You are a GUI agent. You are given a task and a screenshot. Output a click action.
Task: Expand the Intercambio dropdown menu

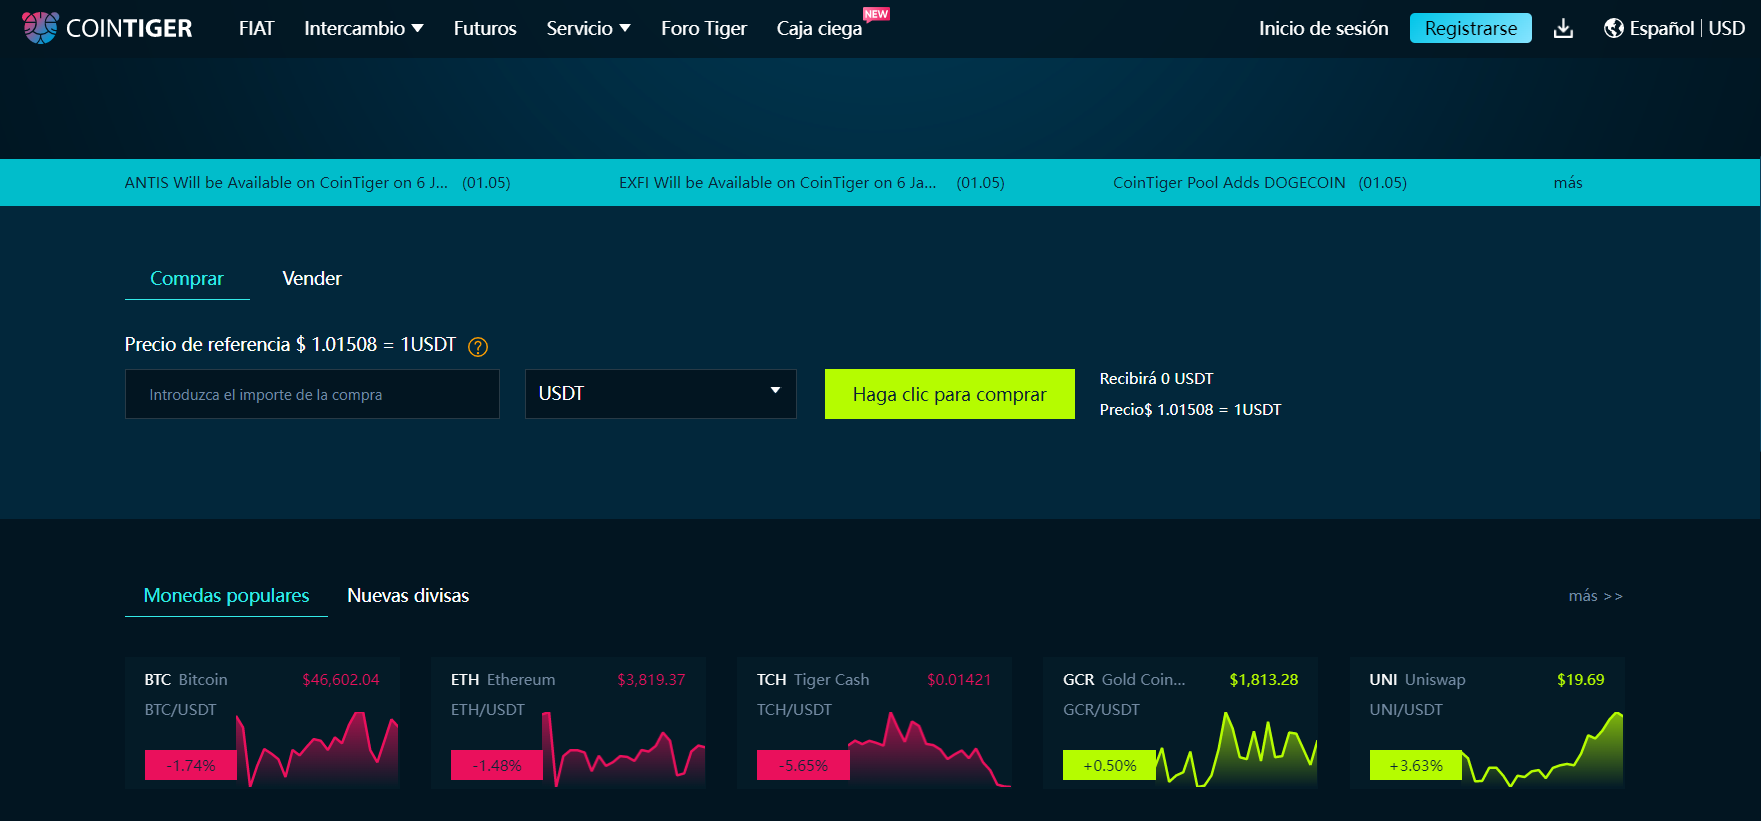coord(364,28)
